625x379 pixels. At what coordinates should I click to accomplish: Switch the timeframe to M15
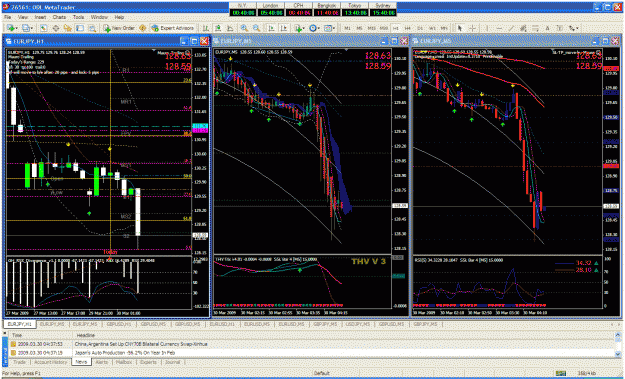371,28
